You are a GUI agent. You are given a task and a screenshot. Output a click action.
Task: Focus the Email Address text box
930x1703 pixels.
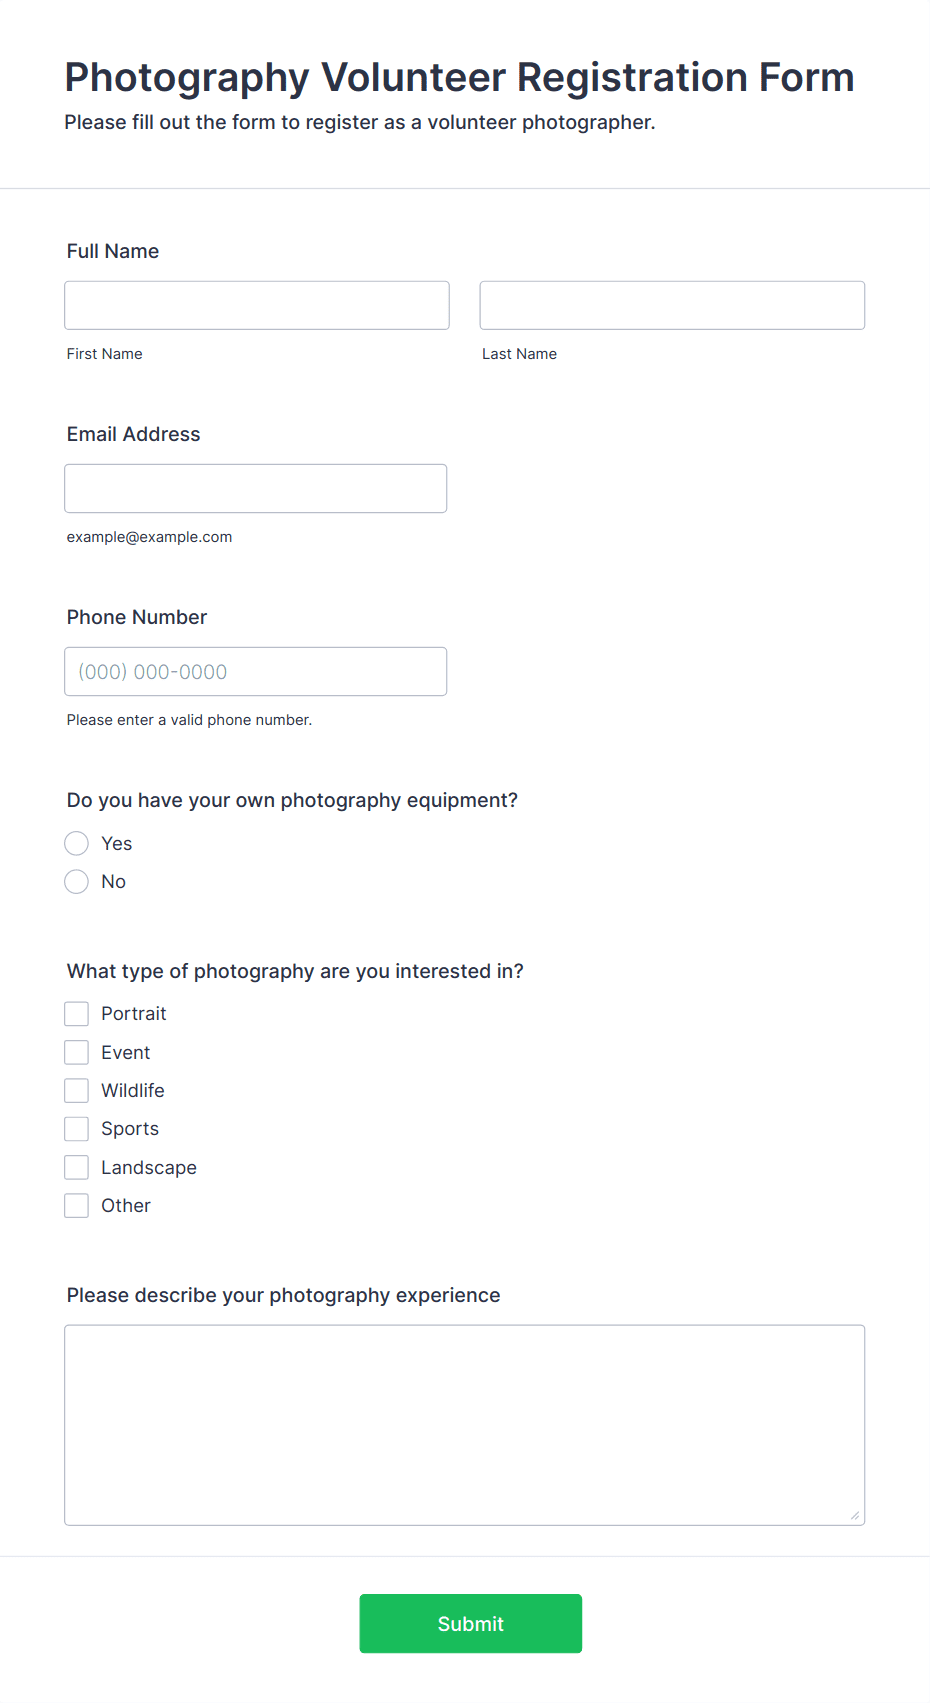point(256,488)
